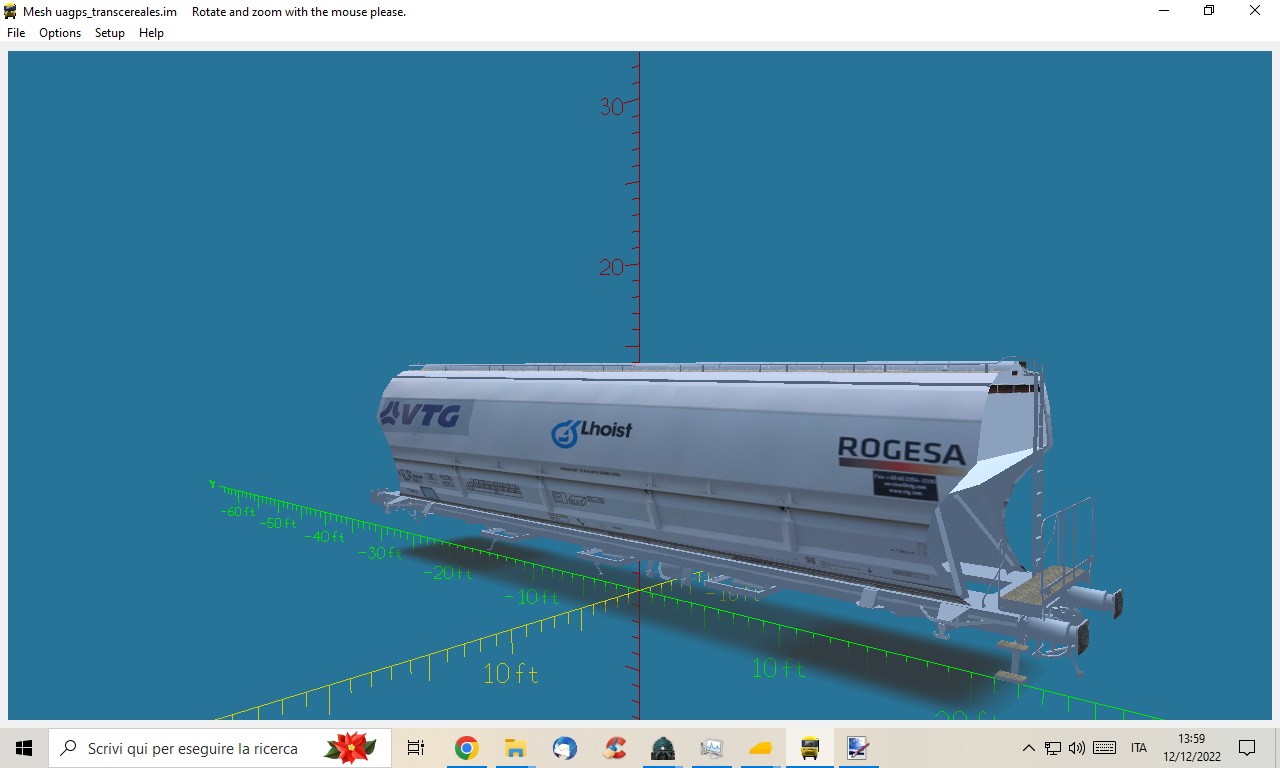Open the touch keyboard tray icon
This screenshot has height=768, width=1280.
point(1105,748)
